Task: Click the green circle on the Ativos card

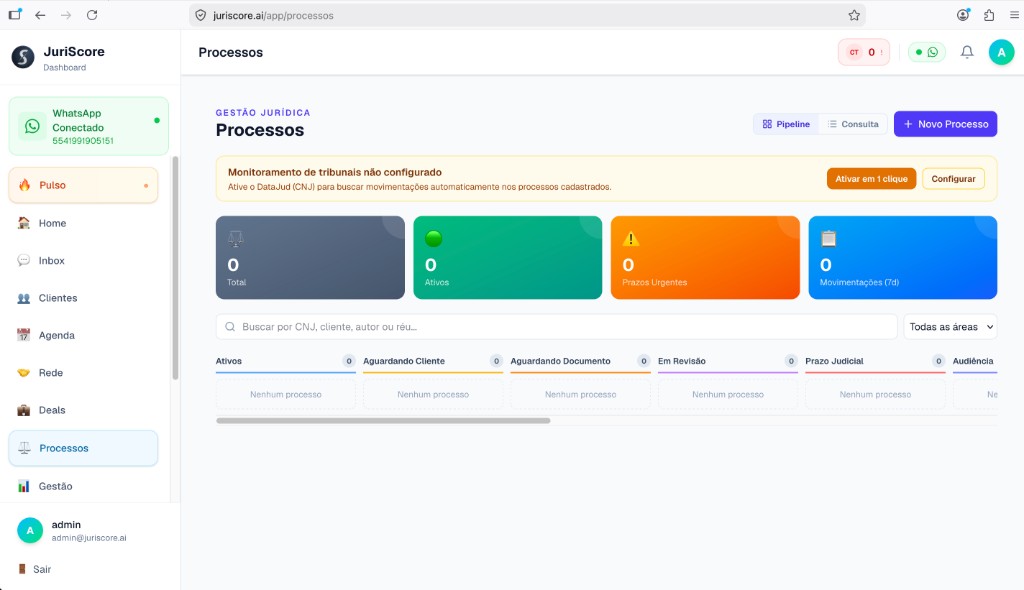Action: [434, 238]
